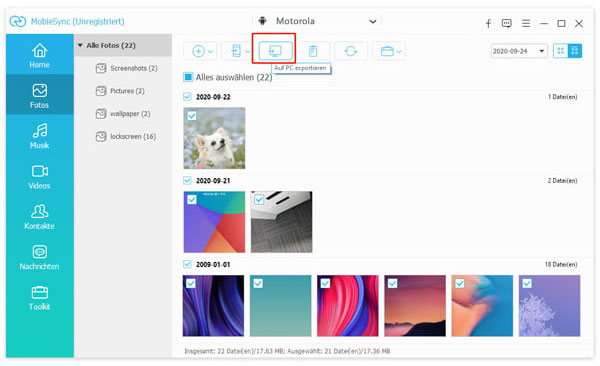
Task: Uncheck the white dog photo checkbox
Action: click(x=192, y=116)
